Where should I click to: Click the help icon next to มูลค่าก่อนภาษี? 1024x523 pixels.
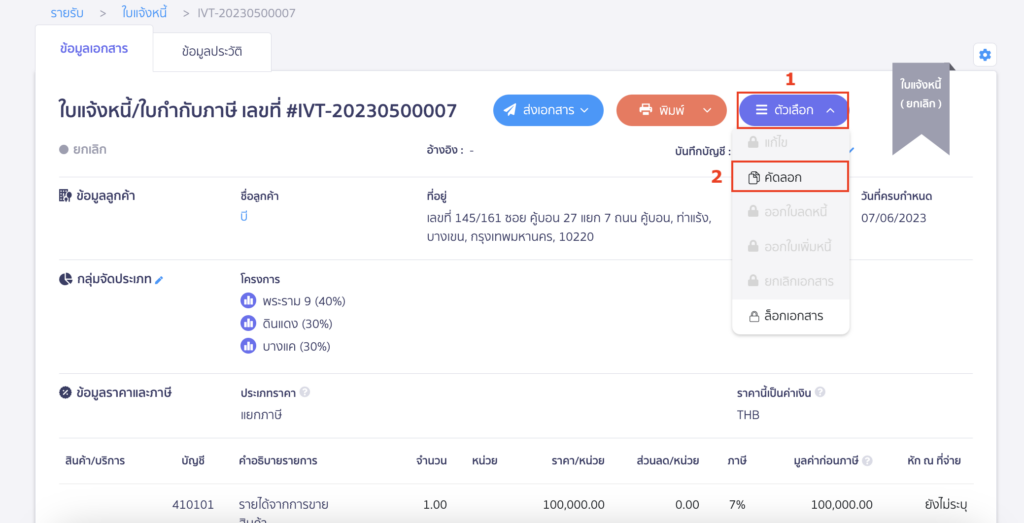[867, 461]
